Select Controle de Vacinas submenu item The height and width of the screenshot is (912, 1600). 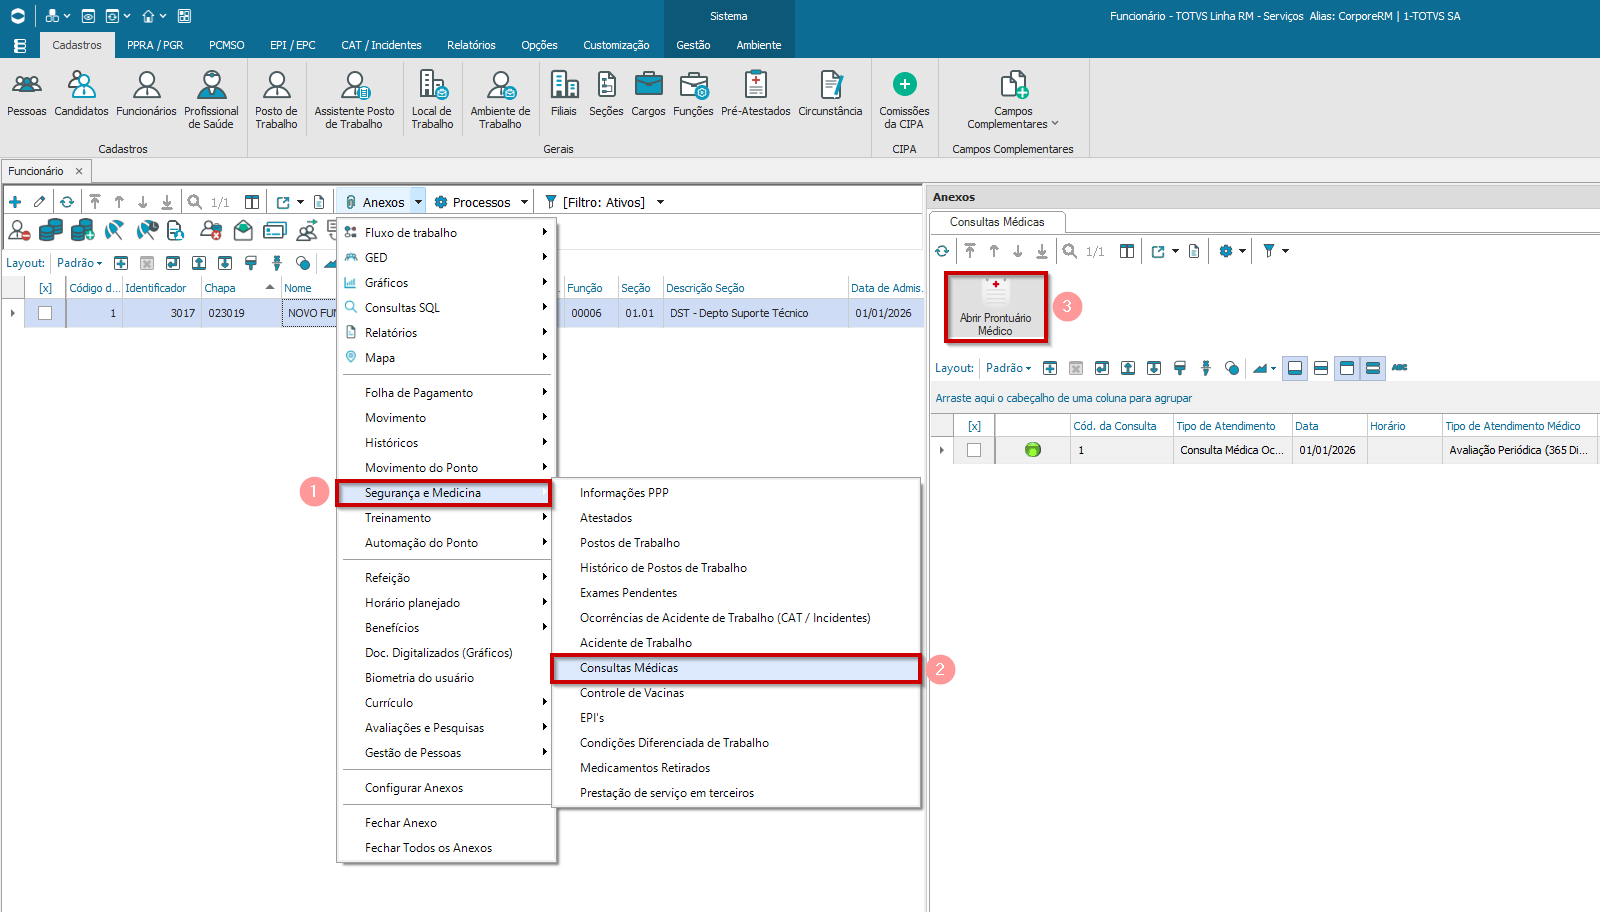tap(736, 693)
